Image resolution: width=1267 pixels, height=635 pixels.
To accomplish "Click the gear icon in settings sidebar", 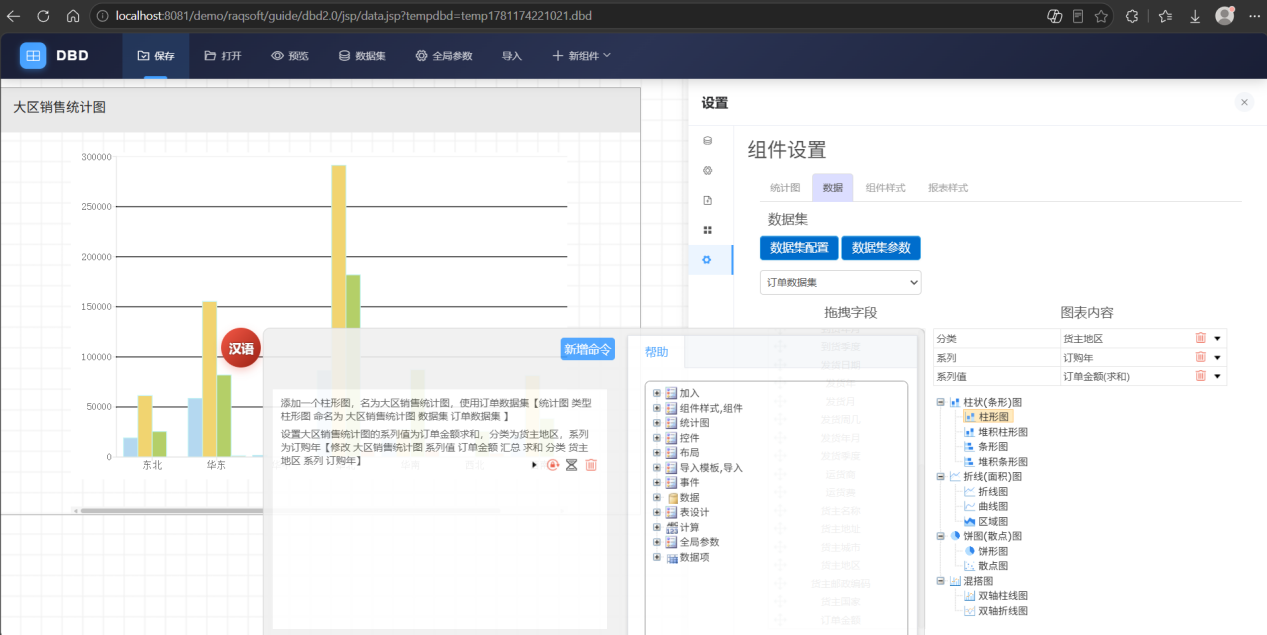I will pos(707,260).
